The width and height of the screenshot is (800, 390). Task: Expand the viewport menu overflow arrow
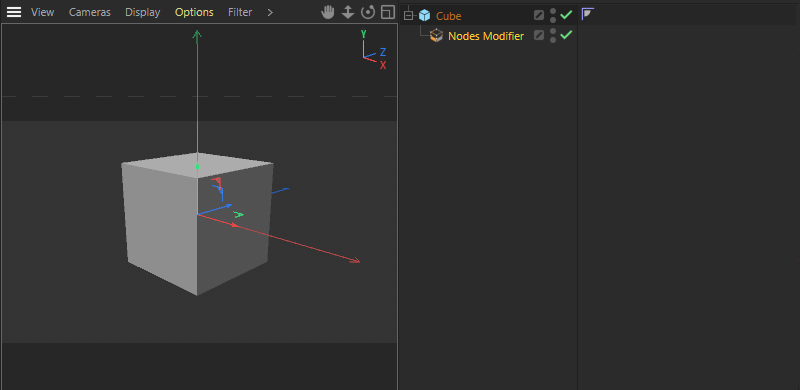pos(270,12)
